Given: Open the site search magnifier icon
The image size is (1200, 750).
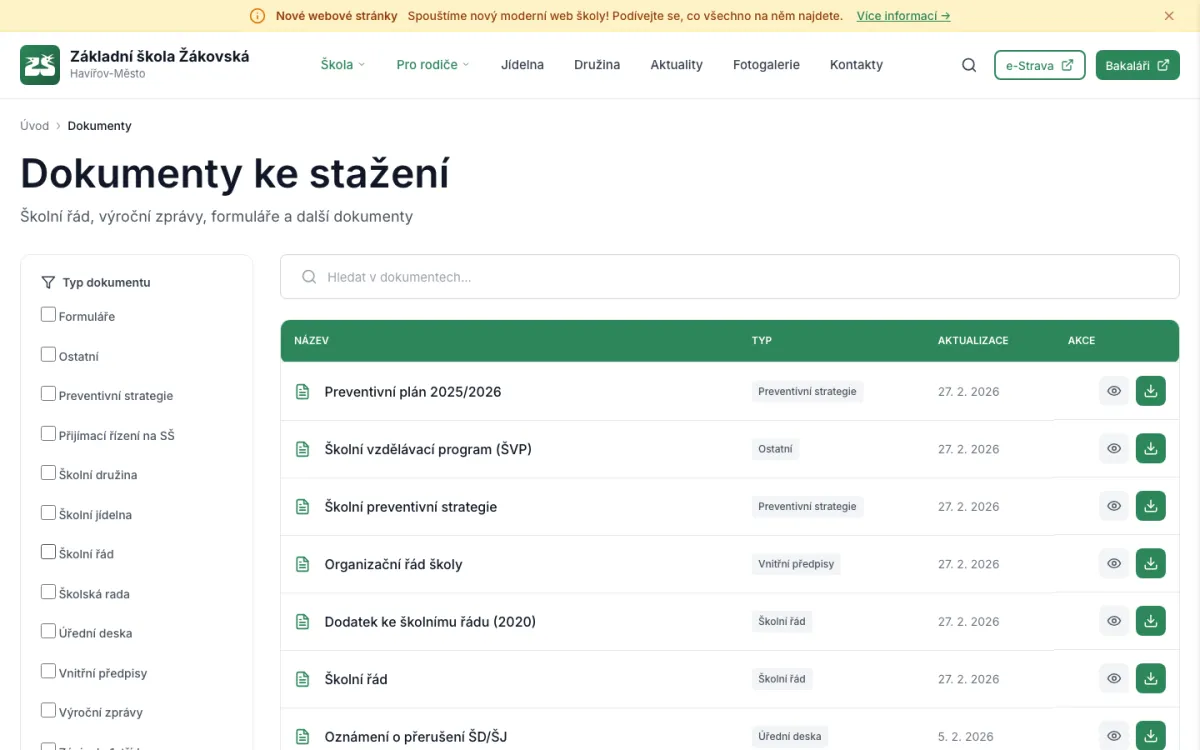Looking at the screenshot, I should click(x=968, y=64).
